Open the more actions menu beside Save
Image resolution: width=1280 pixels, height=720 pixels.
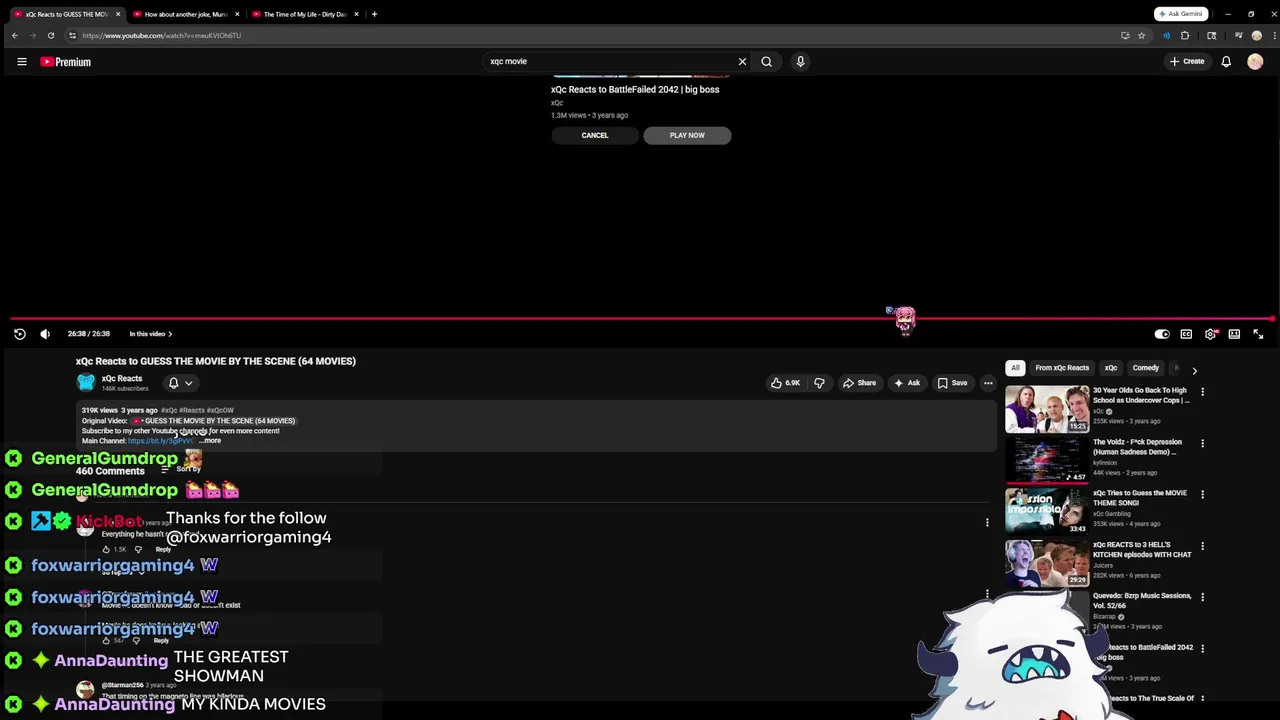pyautogui.click(x=988, y=383)
